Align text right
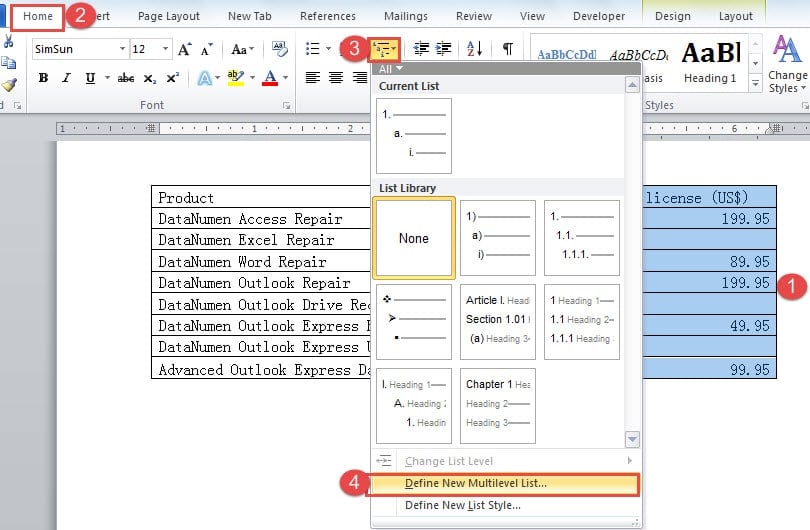The width and height of the screenshot is (810, 530). tap(360, 78)
